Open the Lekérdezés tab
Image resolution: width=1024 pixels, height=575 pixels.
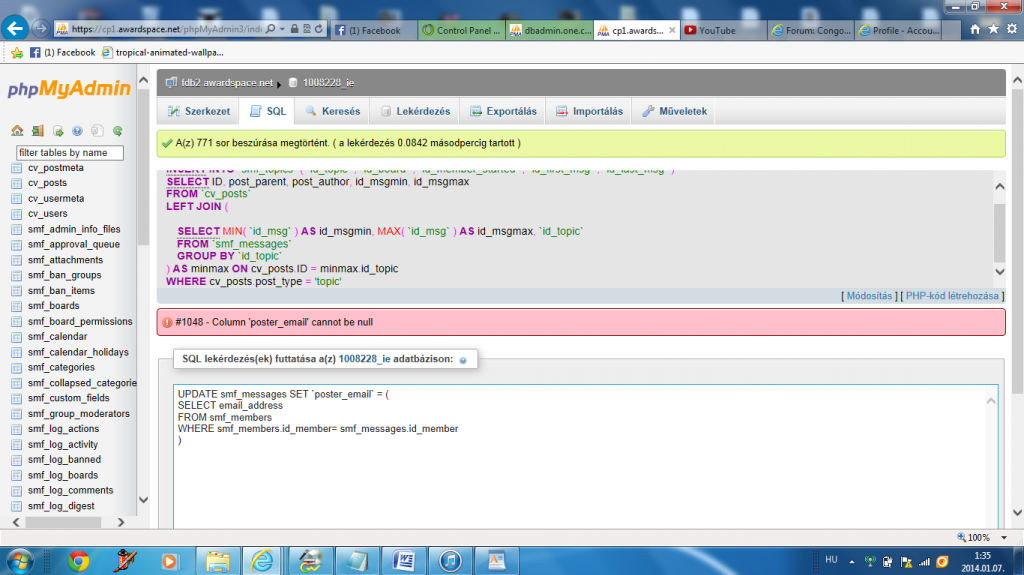tap(415, 111)
